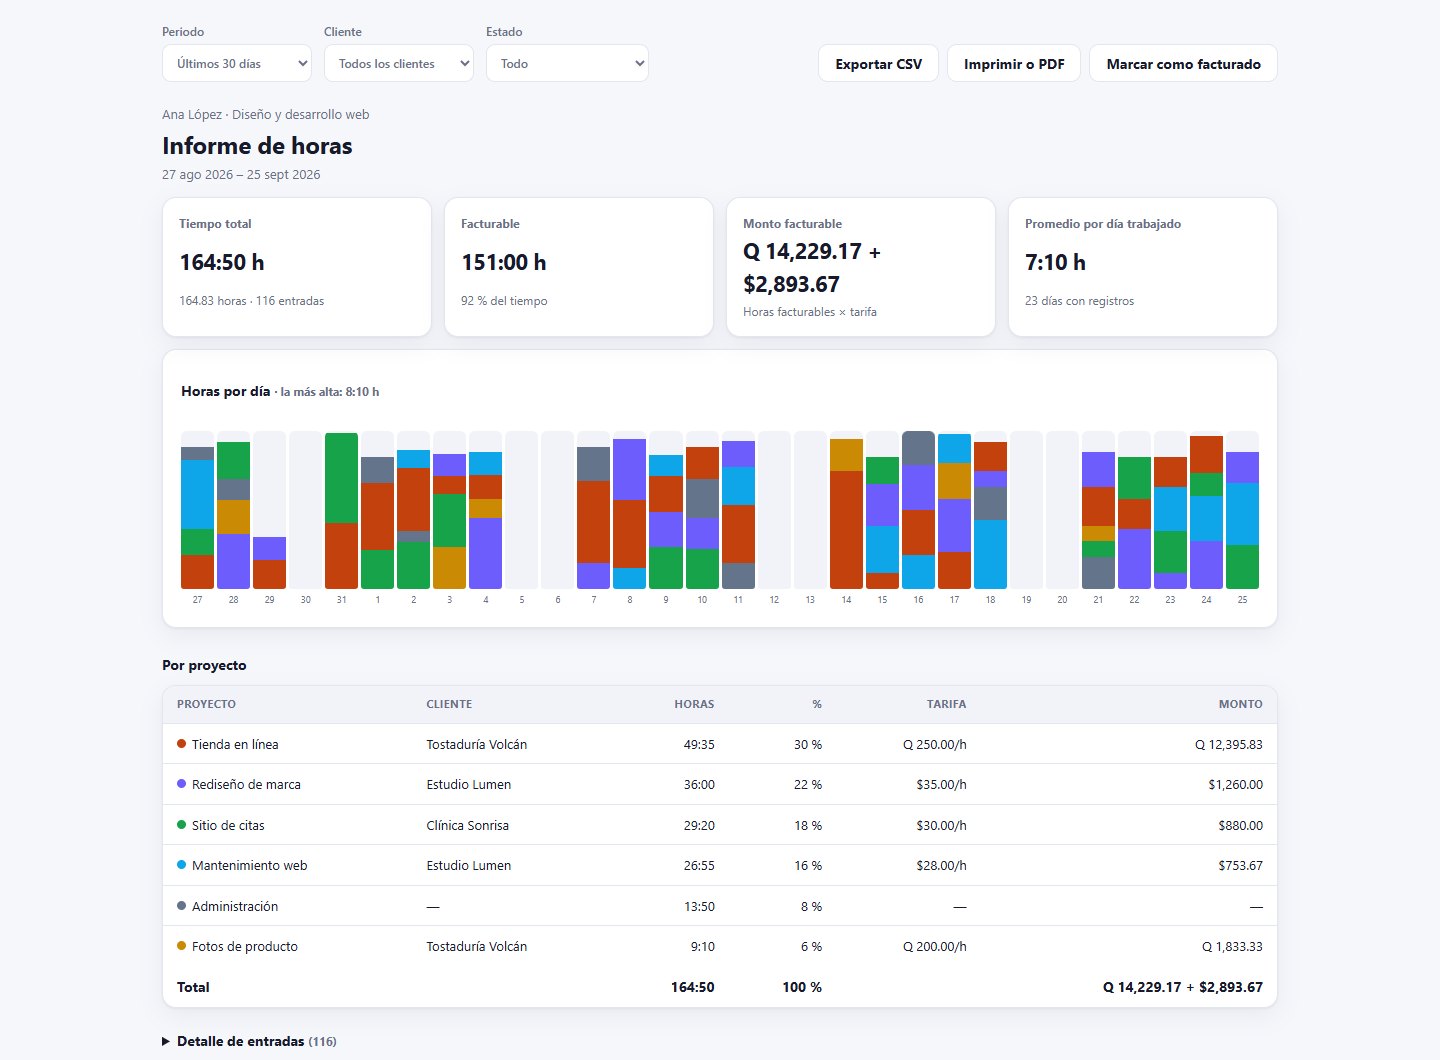The image size is (1440, 1060).
Task: Click the Q 200.00/h rate
Action: [935, 947]
